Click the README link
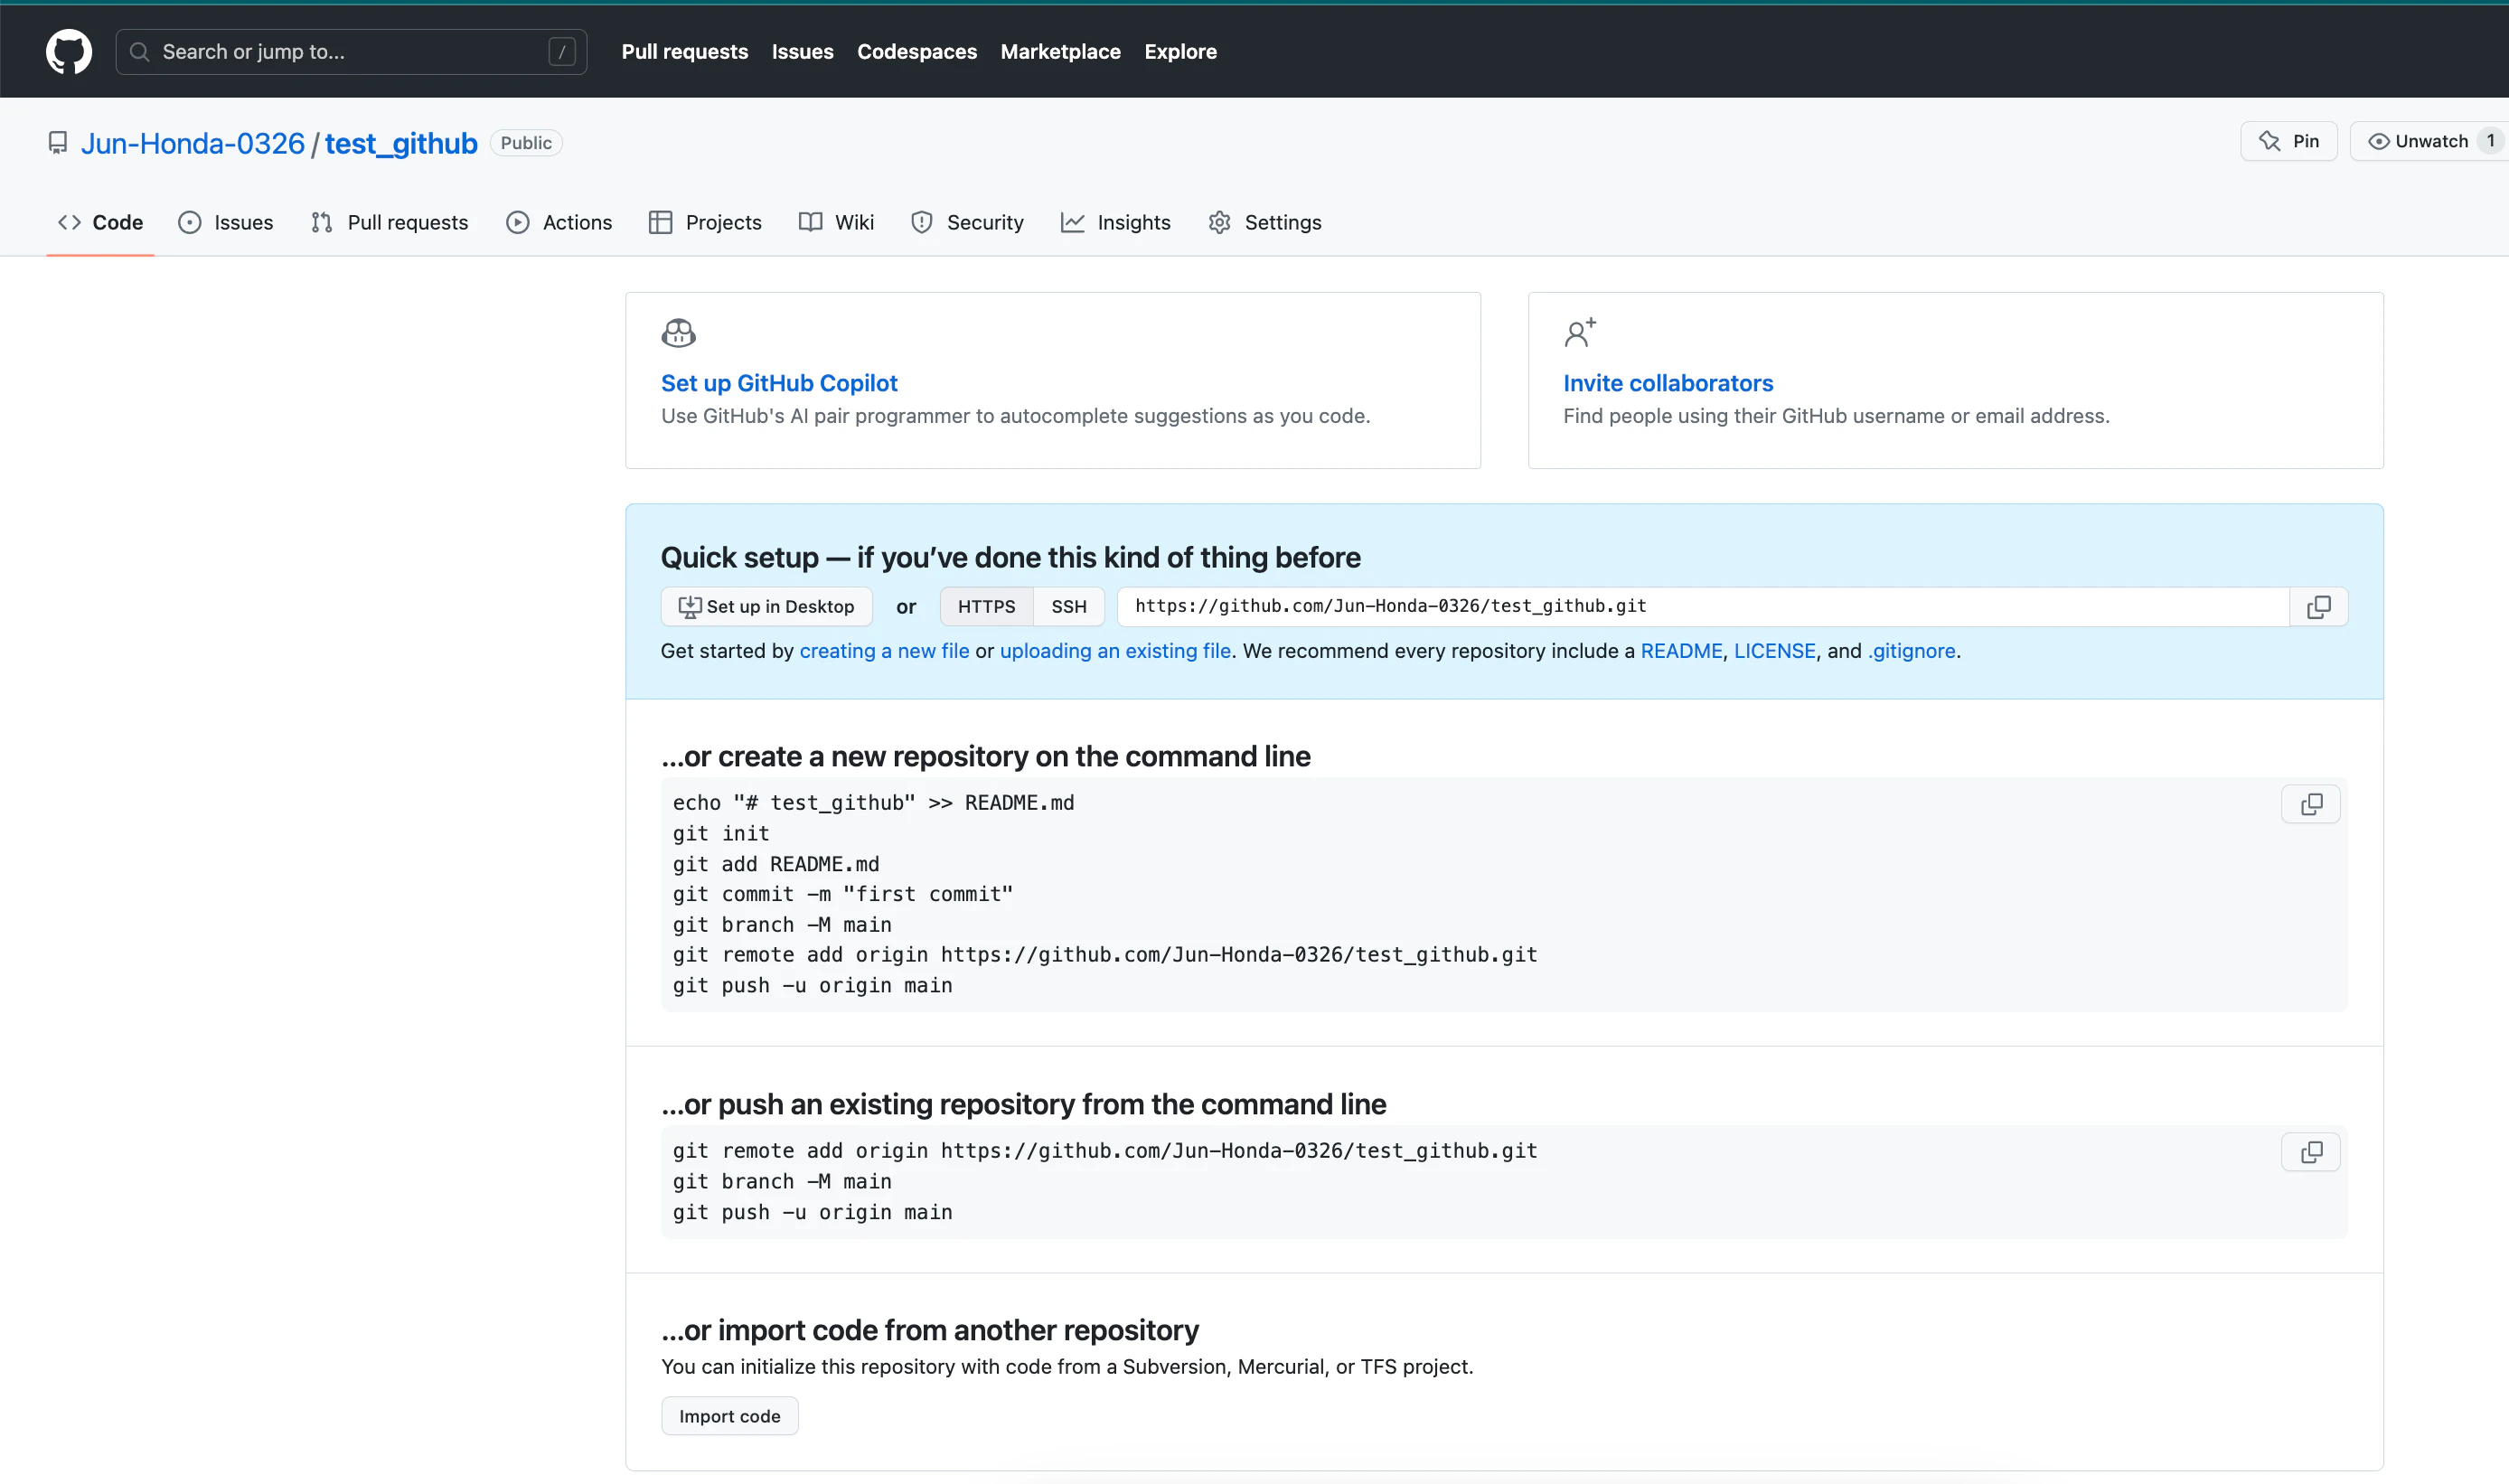Image resolution: width=2509 pixels, height=1484 pixels. point(1681,651)
